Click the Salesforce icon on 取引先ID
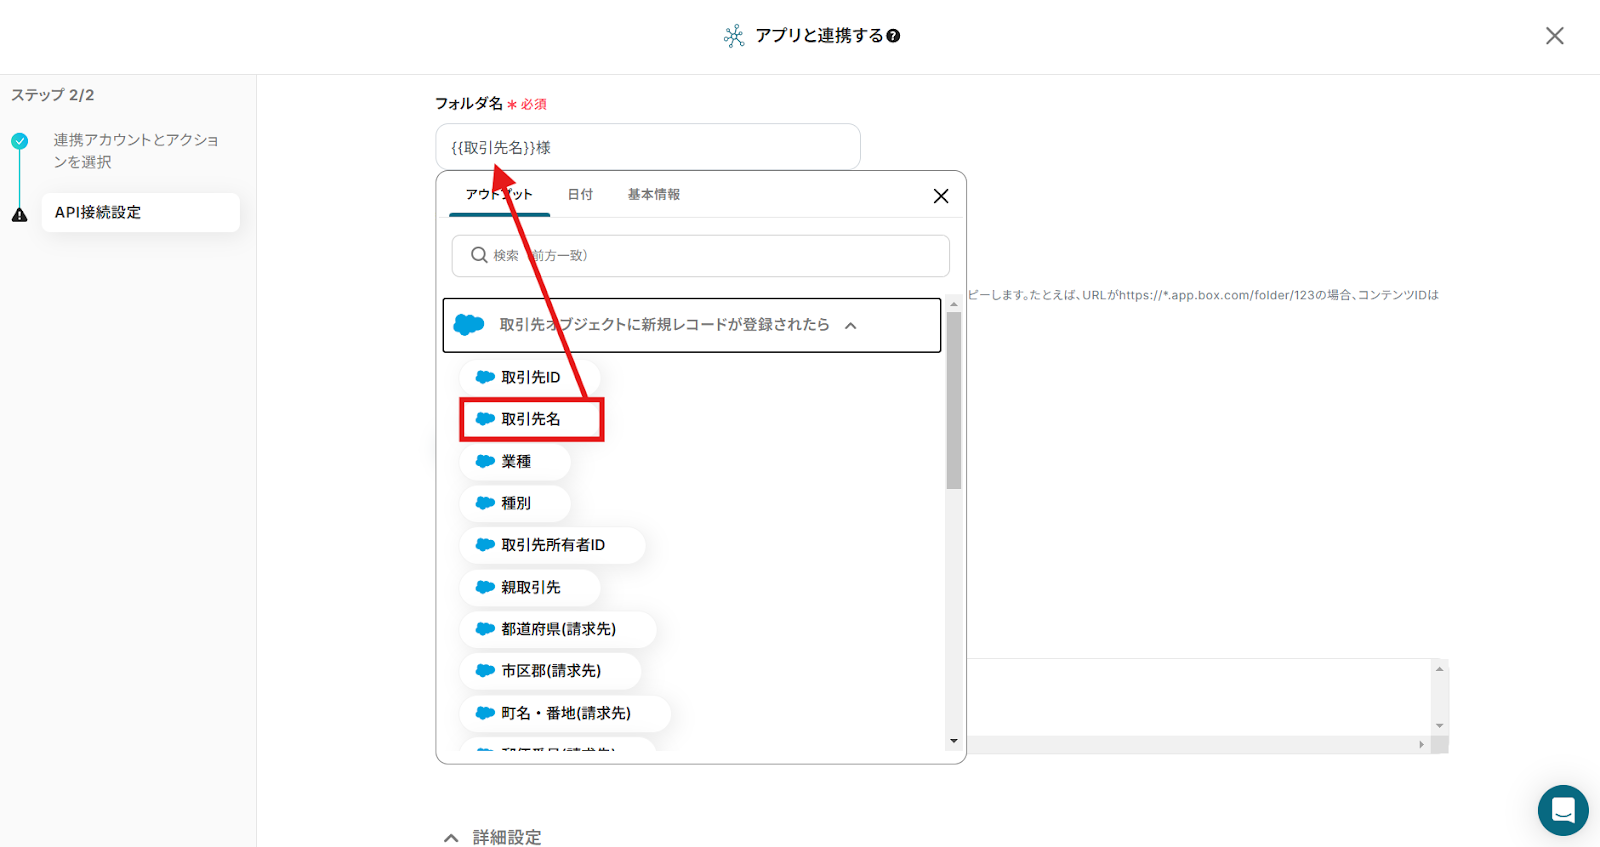This screenshot has width=1600, height=847. [x=485, y=377]
